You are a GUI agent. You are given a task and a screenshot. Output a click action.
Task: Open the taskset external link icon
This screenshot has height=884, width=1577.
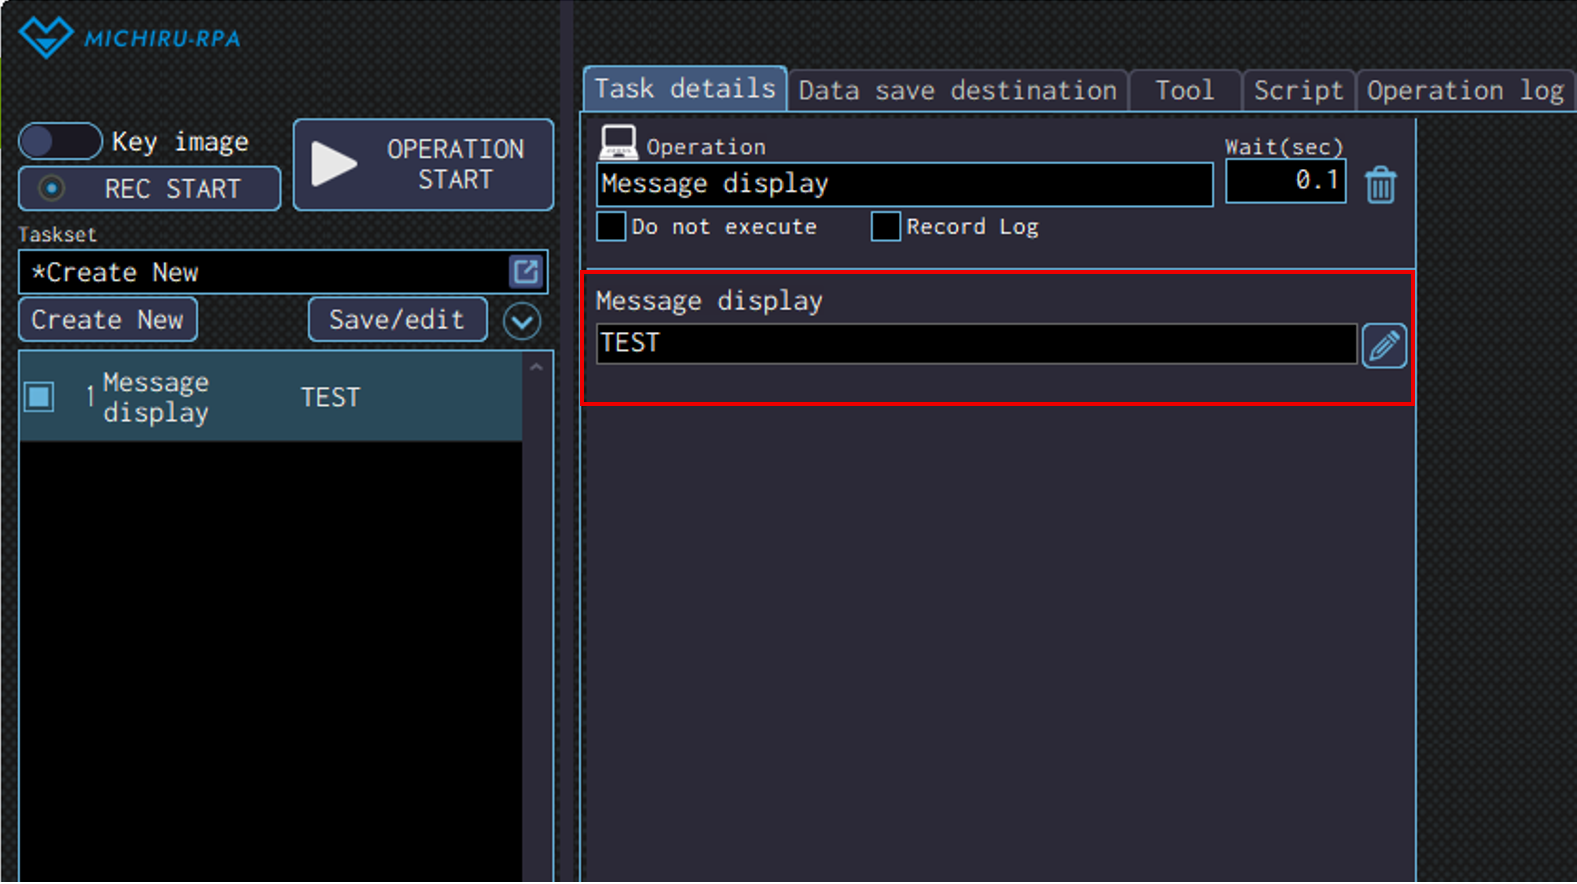coord(526,272)
